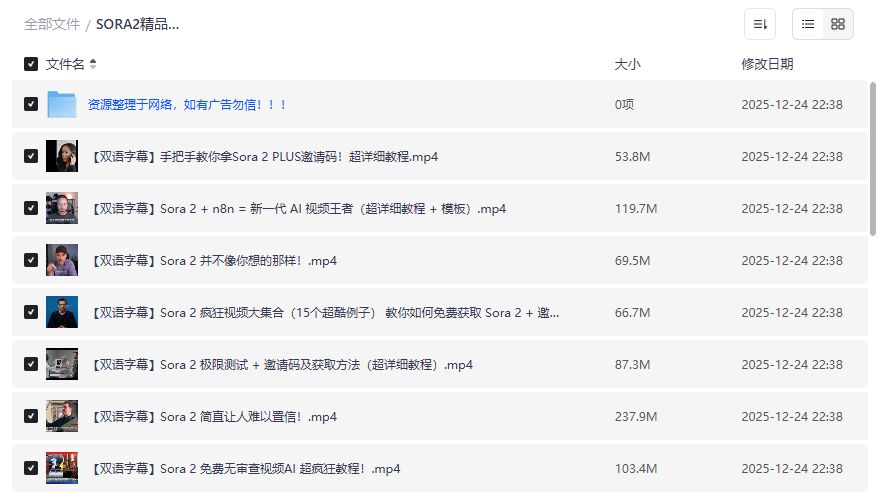The image size is (878, 495).
Task: Toggle the select-all checkbox beside 文件名
Action: tap(31, 64)
